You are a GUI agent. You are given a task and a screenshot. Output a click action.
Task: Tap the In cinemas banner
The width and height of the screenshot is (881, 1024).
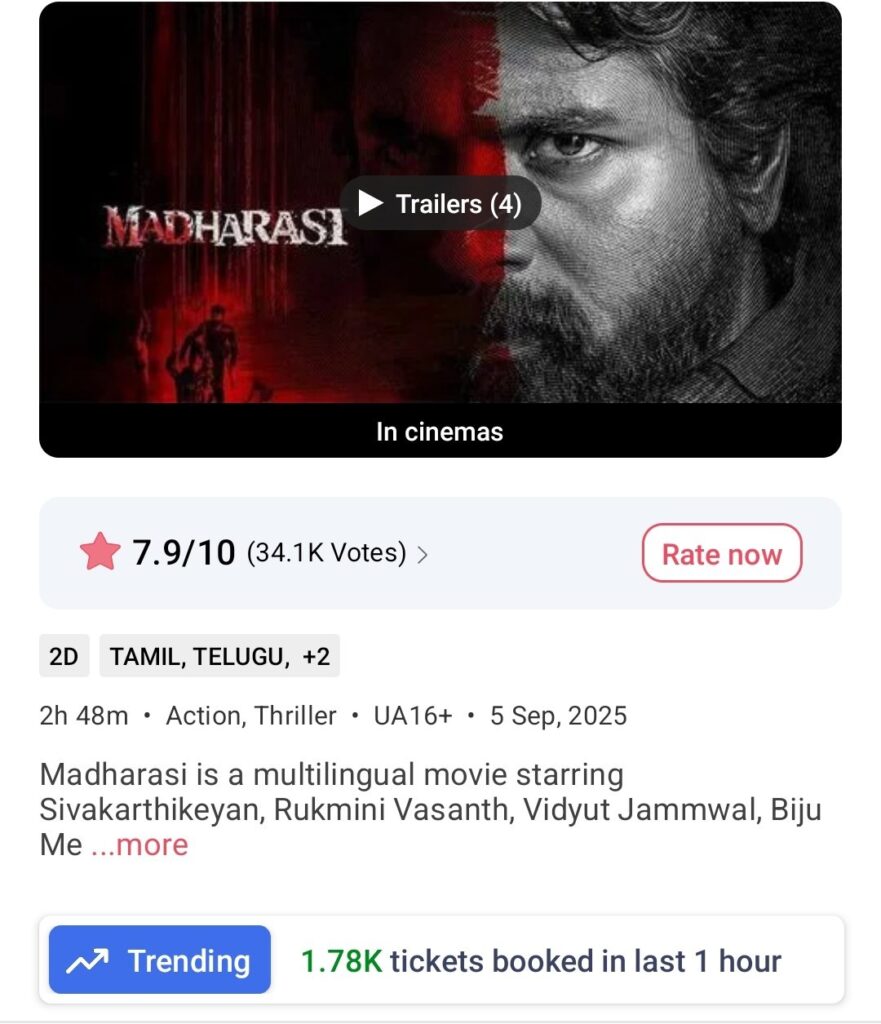tap(440, 431)
